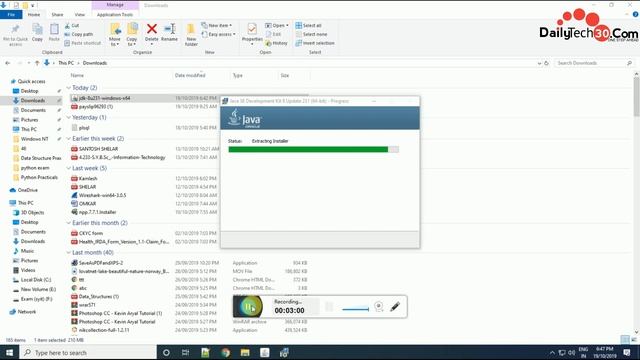Click the webcam icon on the recorder bar
The width and height of the screenshot is (640, 360).
[x=378, y=306]
